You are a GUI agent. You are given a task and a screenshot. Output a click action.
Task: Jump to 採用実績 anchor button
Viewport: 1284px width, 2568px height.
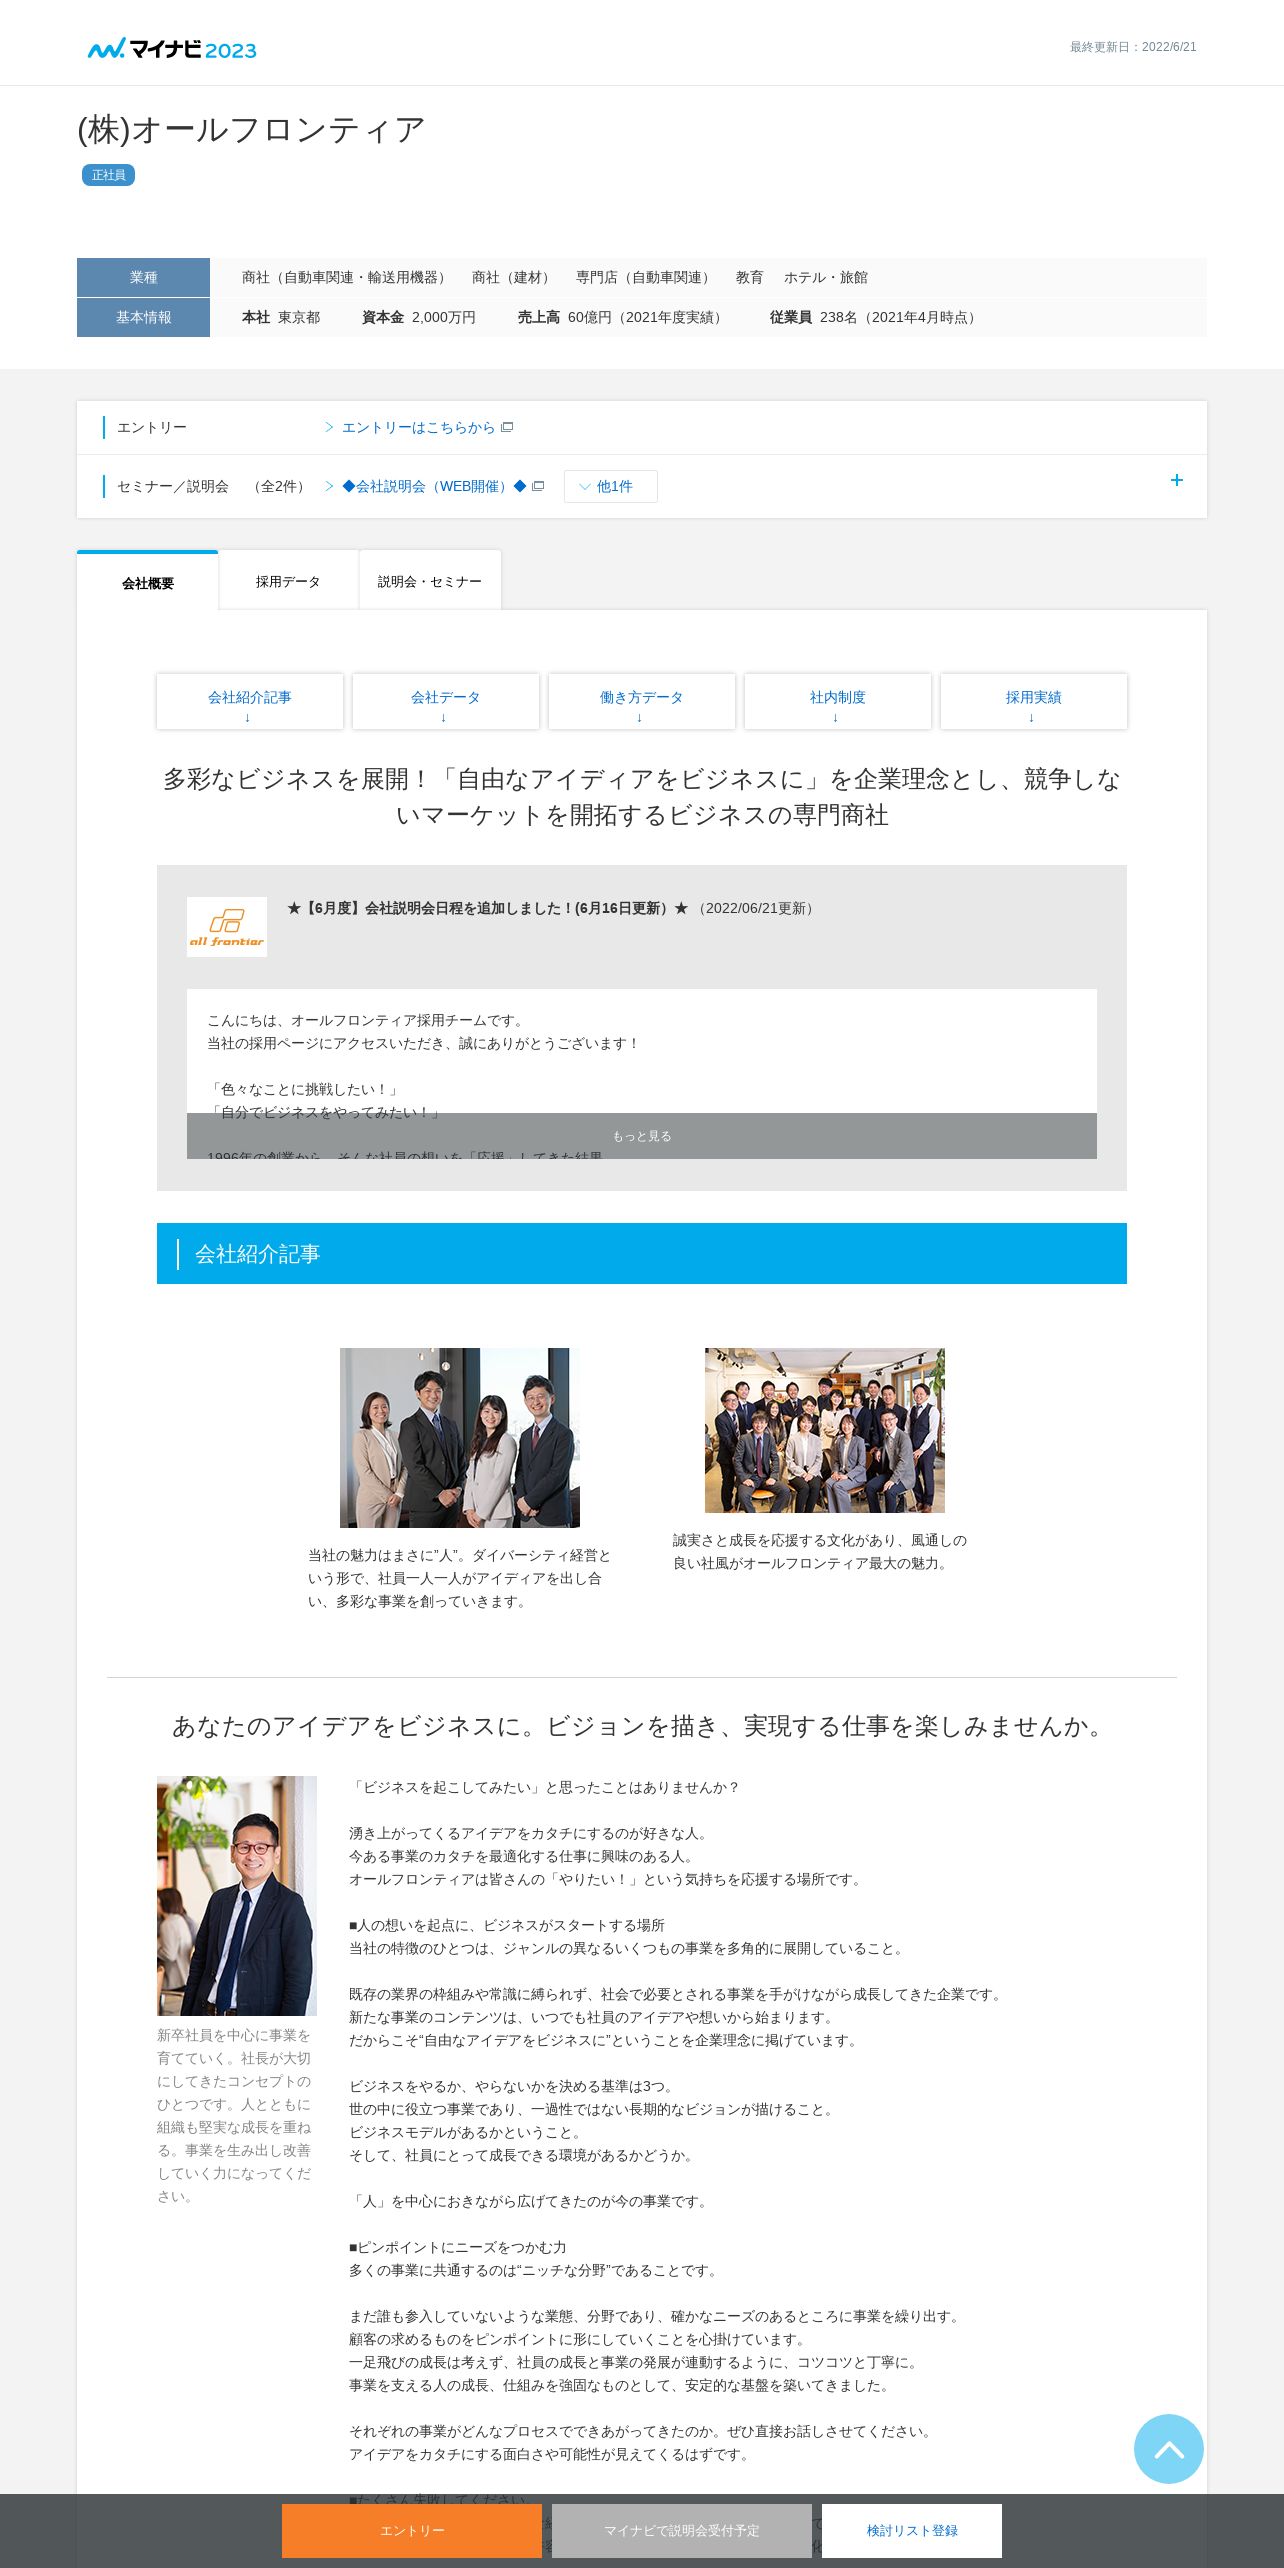1034,701
